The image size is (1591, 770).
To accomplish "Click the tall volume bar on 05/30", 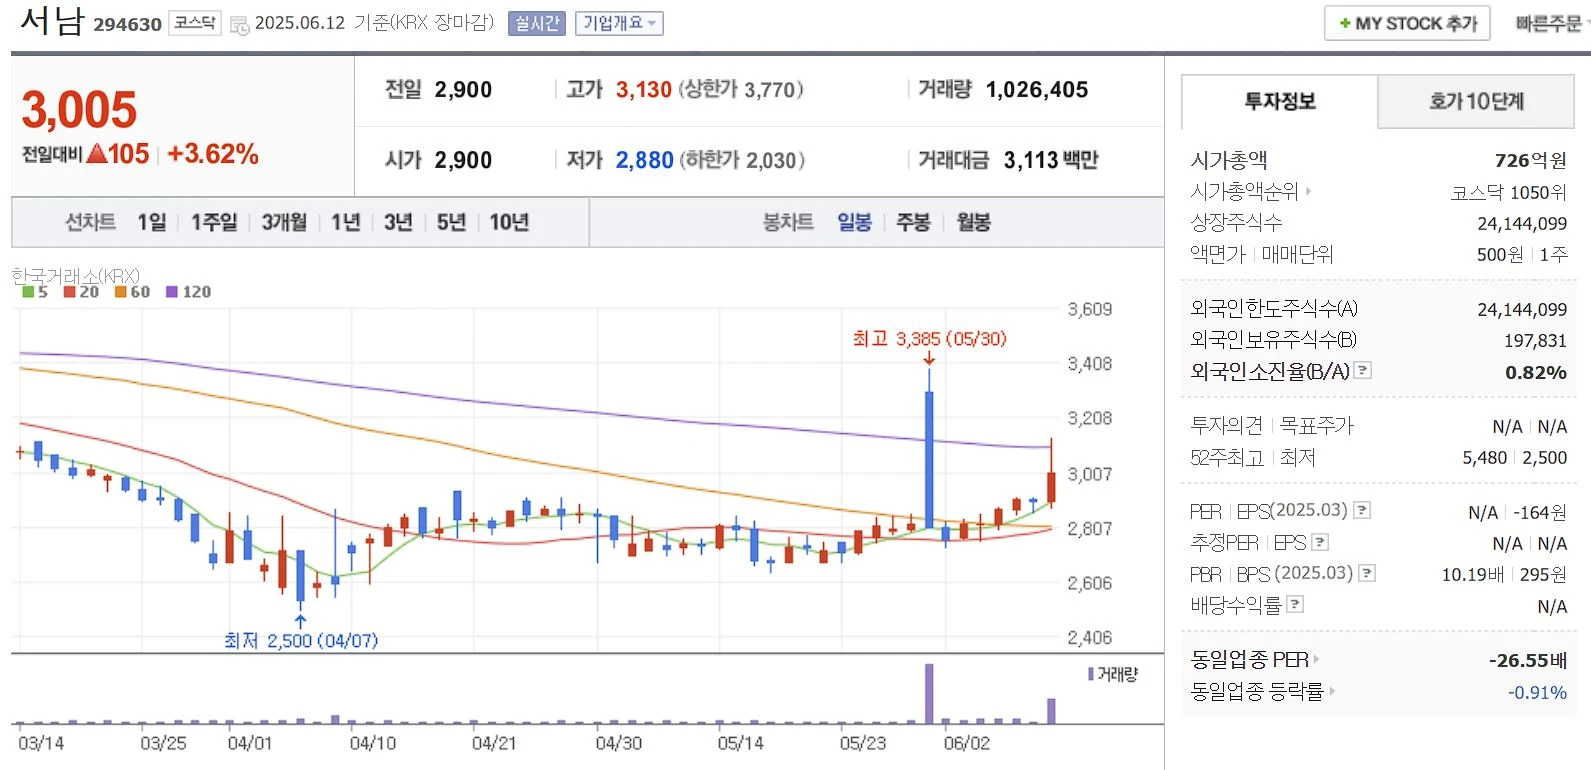I will (929, 693).
